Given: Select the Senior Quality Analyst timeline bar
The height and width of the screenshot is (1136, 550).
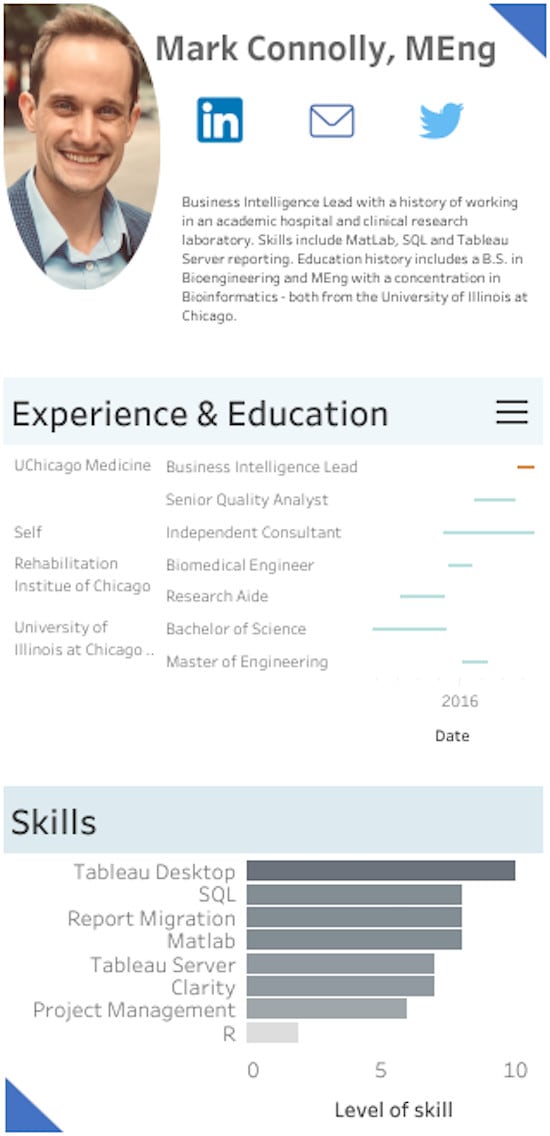Looking at the screenshot, I should pyautogui.click(x=495, y=500).
